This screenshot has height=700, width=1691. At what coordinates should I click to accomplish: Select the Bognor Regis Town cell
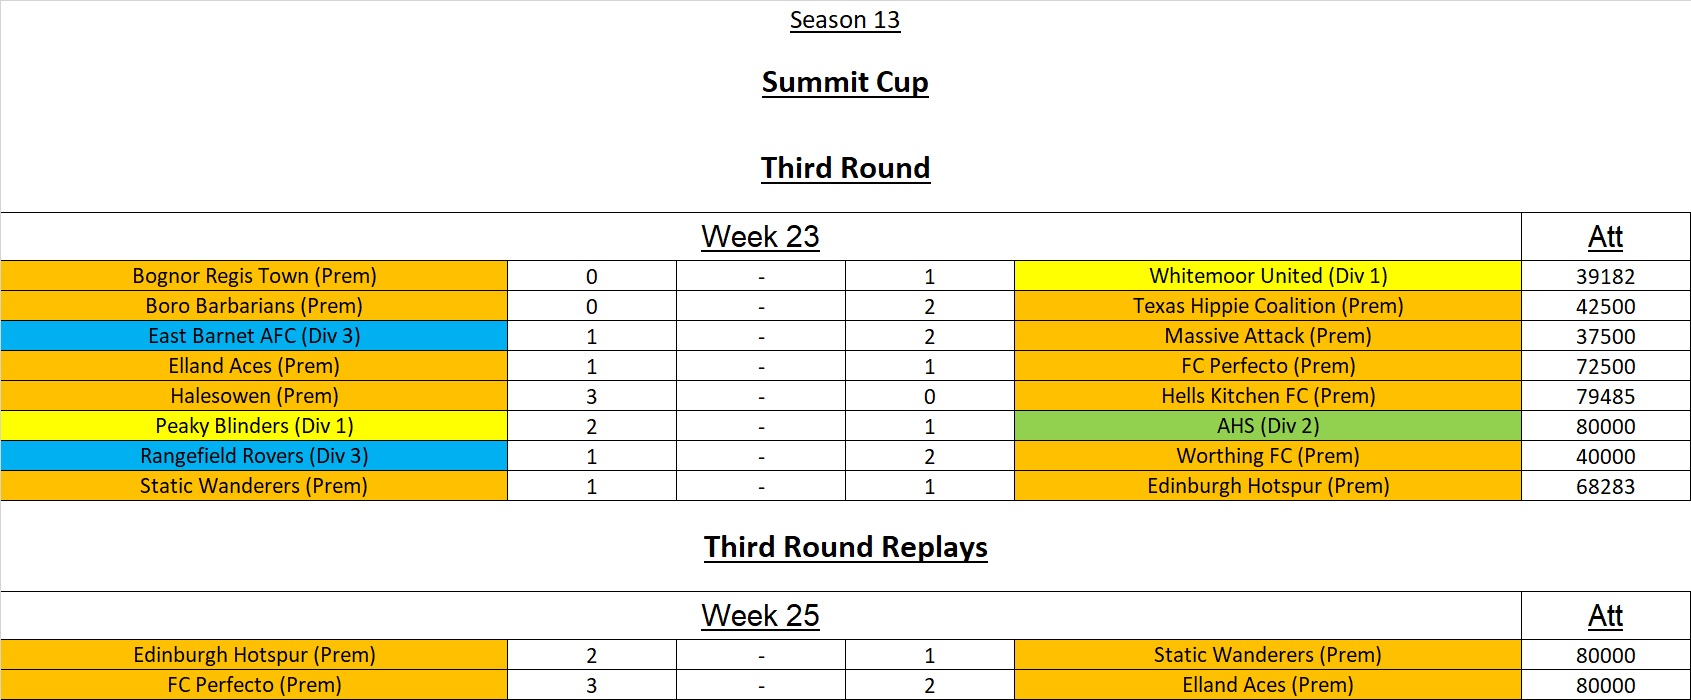254,276
